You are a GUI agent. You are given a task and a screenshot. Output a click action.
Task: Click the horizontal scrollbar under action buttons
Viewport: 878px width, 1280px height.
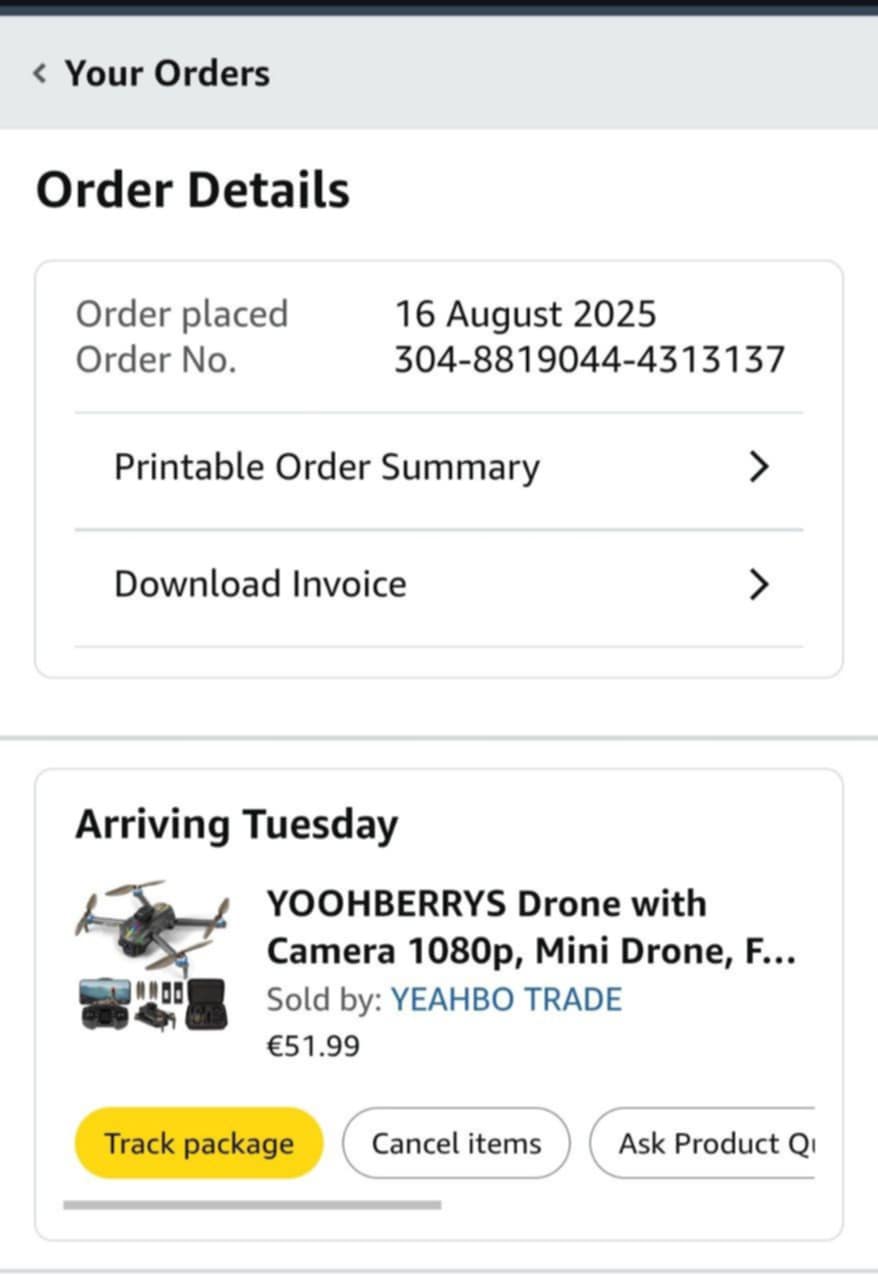click(252, 1205)
